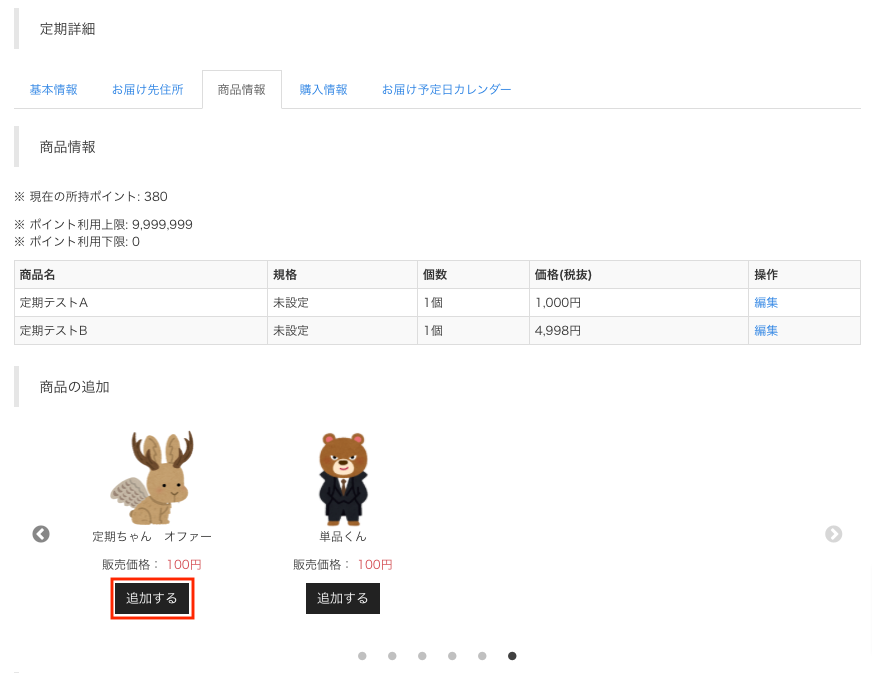This screenshot has width=872, height=673.
Task: Click the 商品の追加 section heading
Action: coord(75,387)
